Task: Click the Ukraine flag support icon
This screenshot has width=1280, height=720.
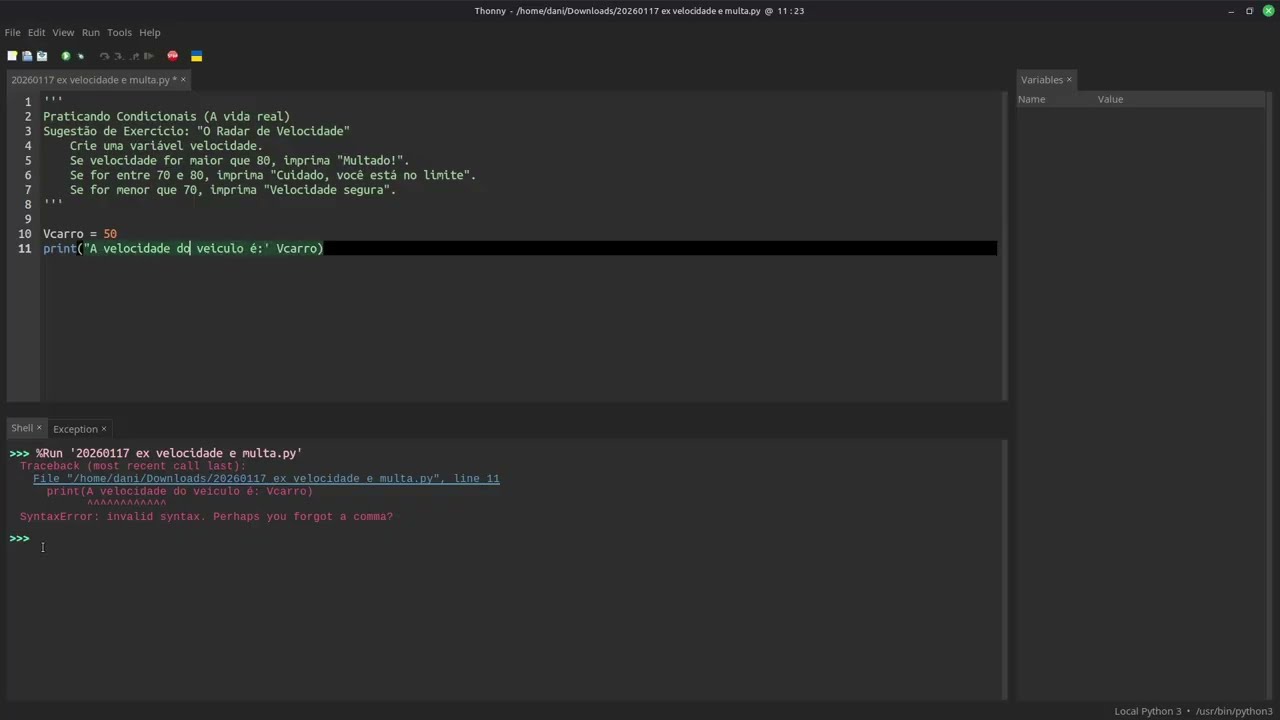Action: point(197,56)
